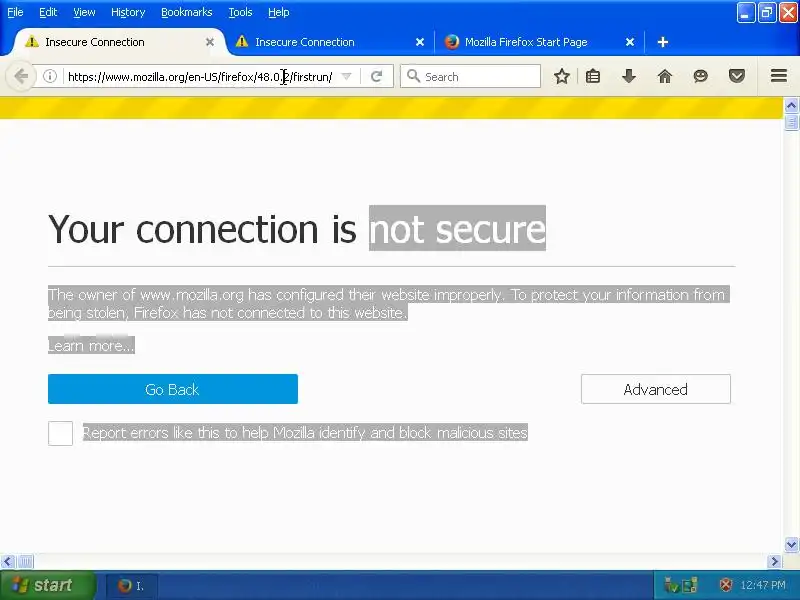The height and width of the screenshot is (600, 800).
Task: Bookmark this page with the star icon
Action: pos(562,77)
